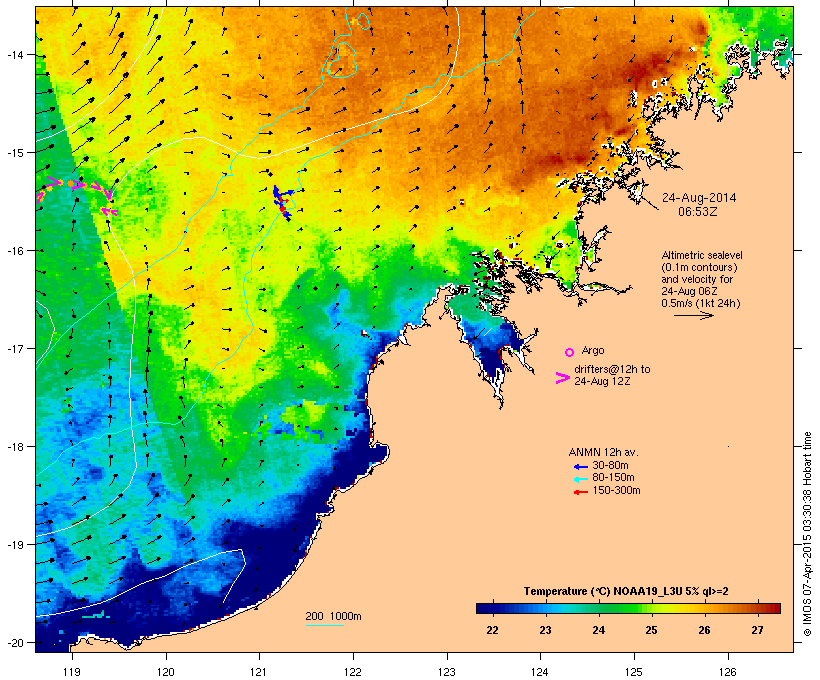Click the longitude axis label 120
Viewport: 820px width, 680px height.
coord(166,672)
